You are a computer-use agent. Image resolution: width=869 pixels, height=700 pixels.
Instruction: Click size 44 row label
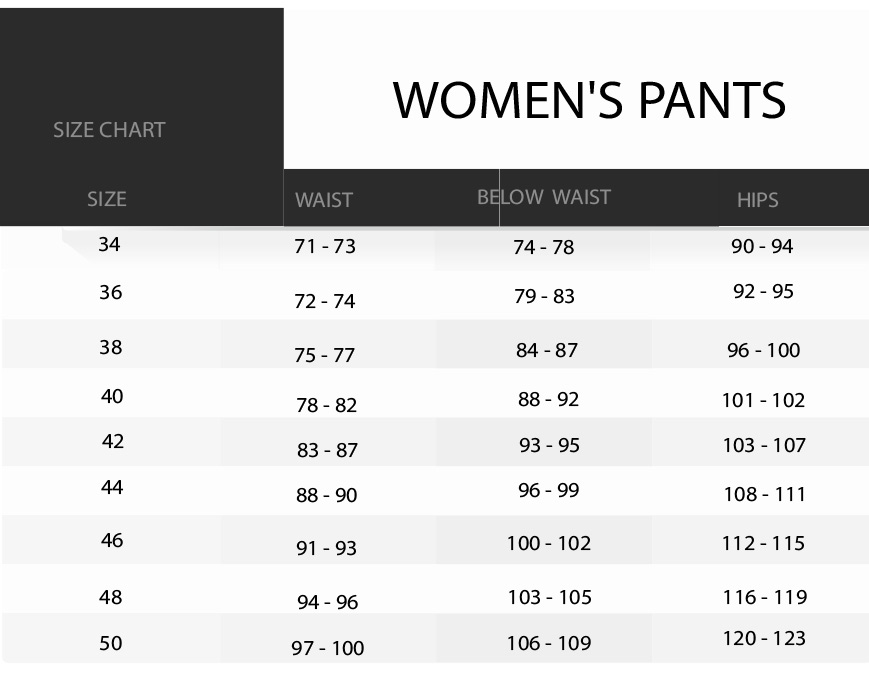(x=112, y=487)
